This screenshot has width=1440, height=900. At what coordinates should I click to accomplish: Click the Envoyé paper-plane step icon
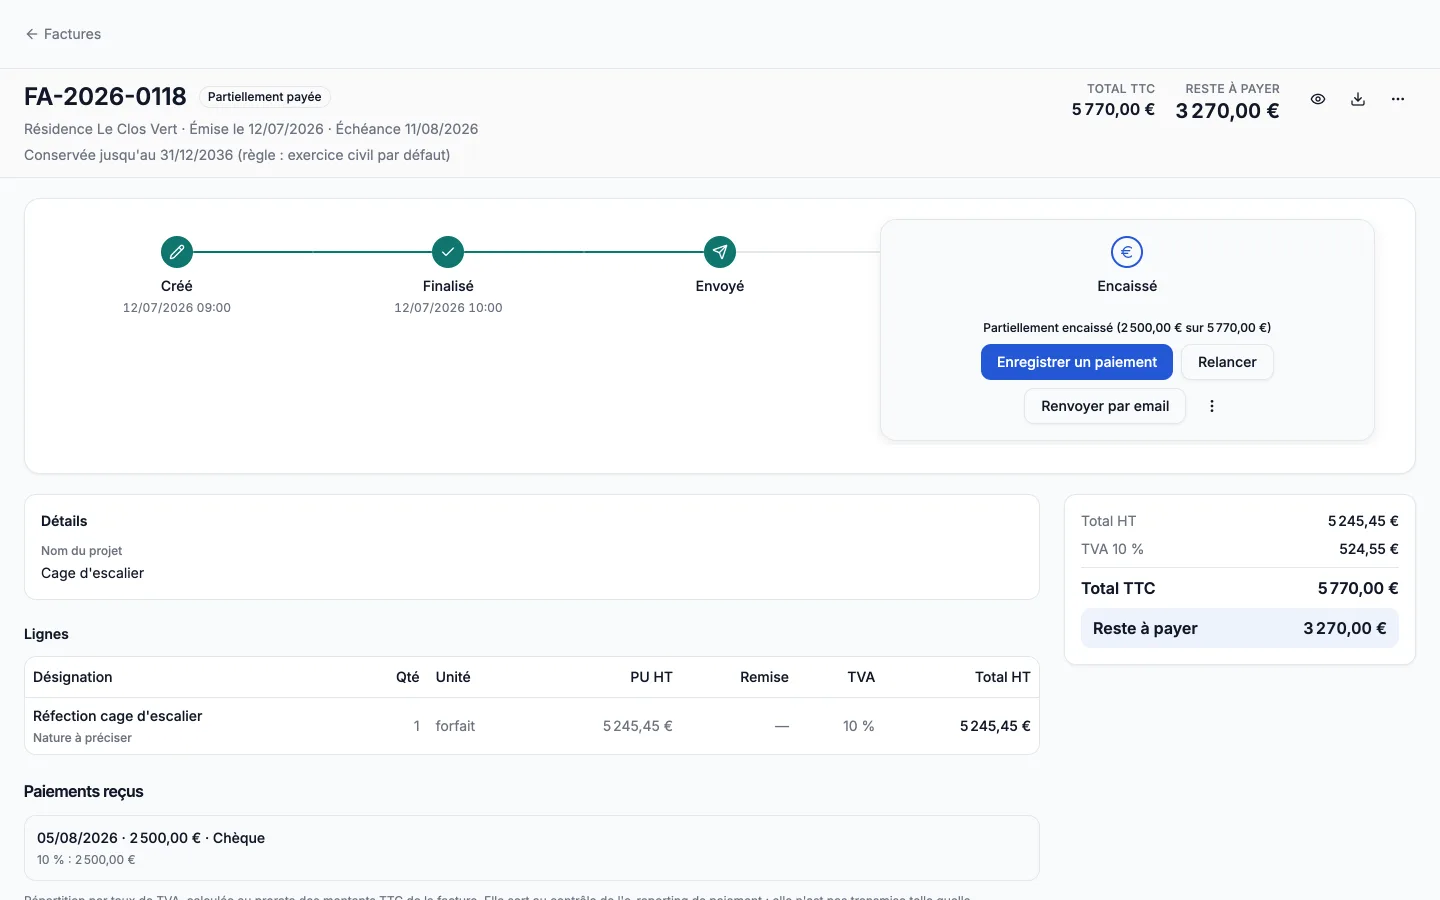coord(720,252)
